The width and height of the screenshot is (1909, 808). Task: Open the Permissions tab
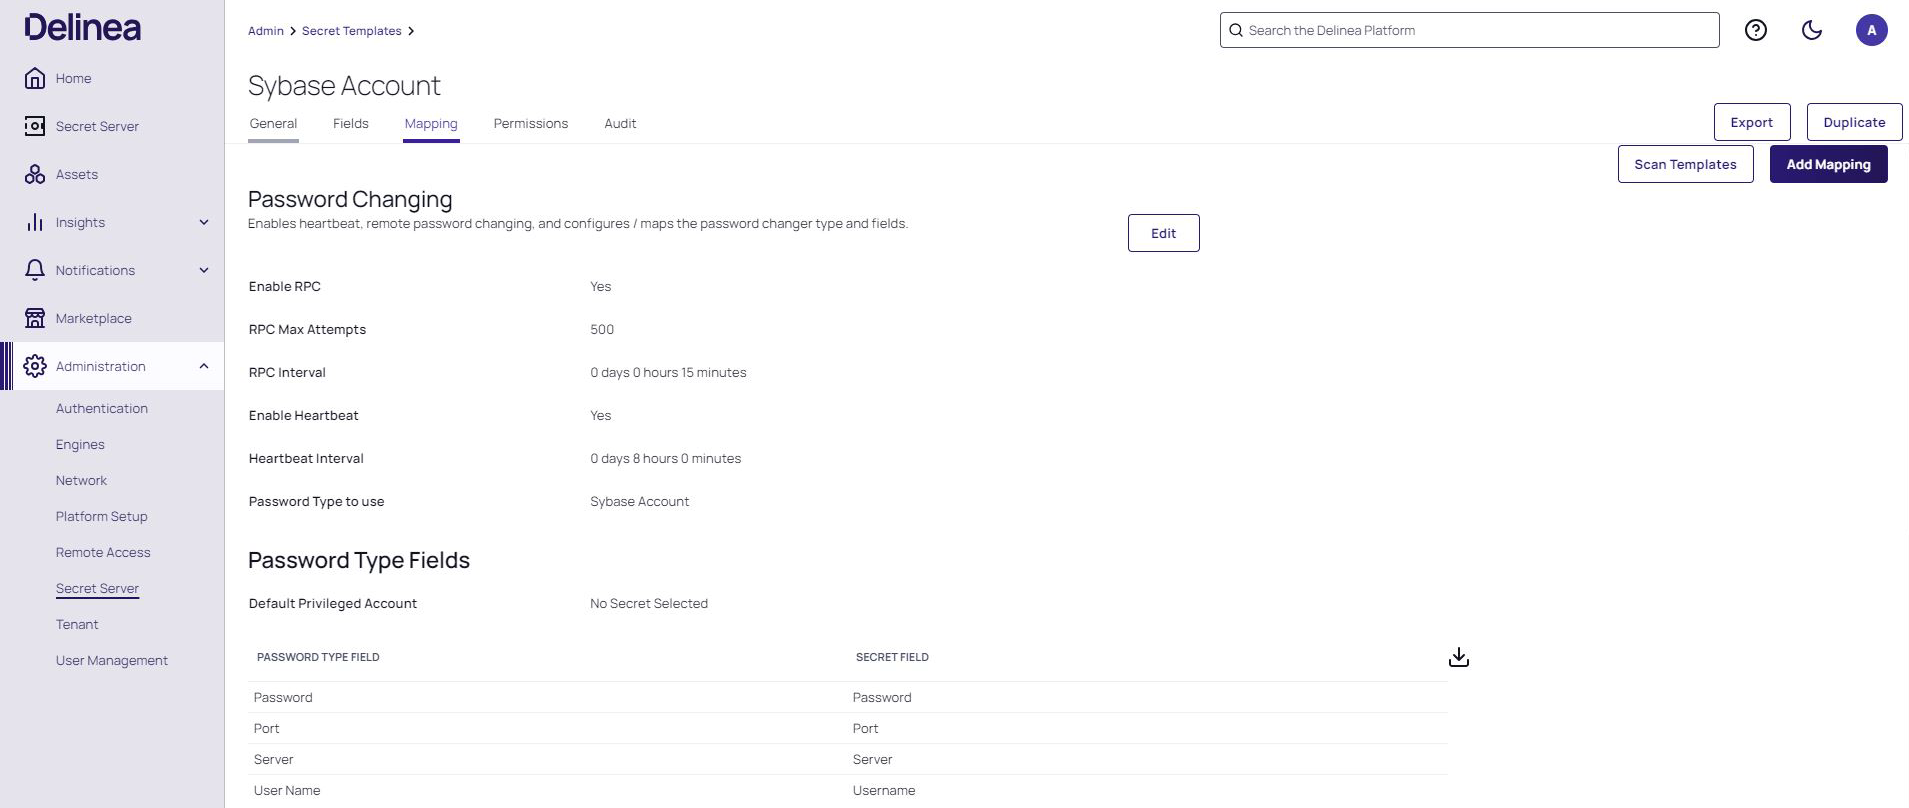tap(530, 123)
